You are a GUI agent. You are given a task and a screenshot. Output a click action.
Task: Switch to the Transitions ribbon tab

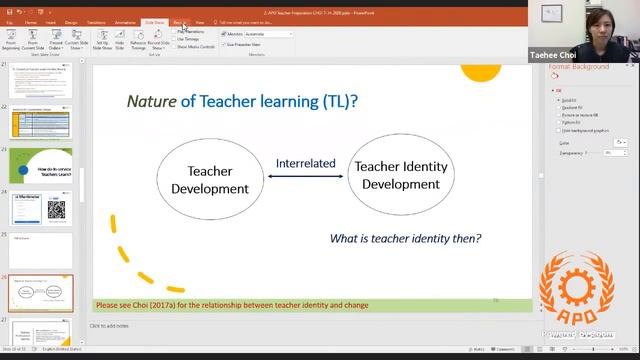point(96,22)
